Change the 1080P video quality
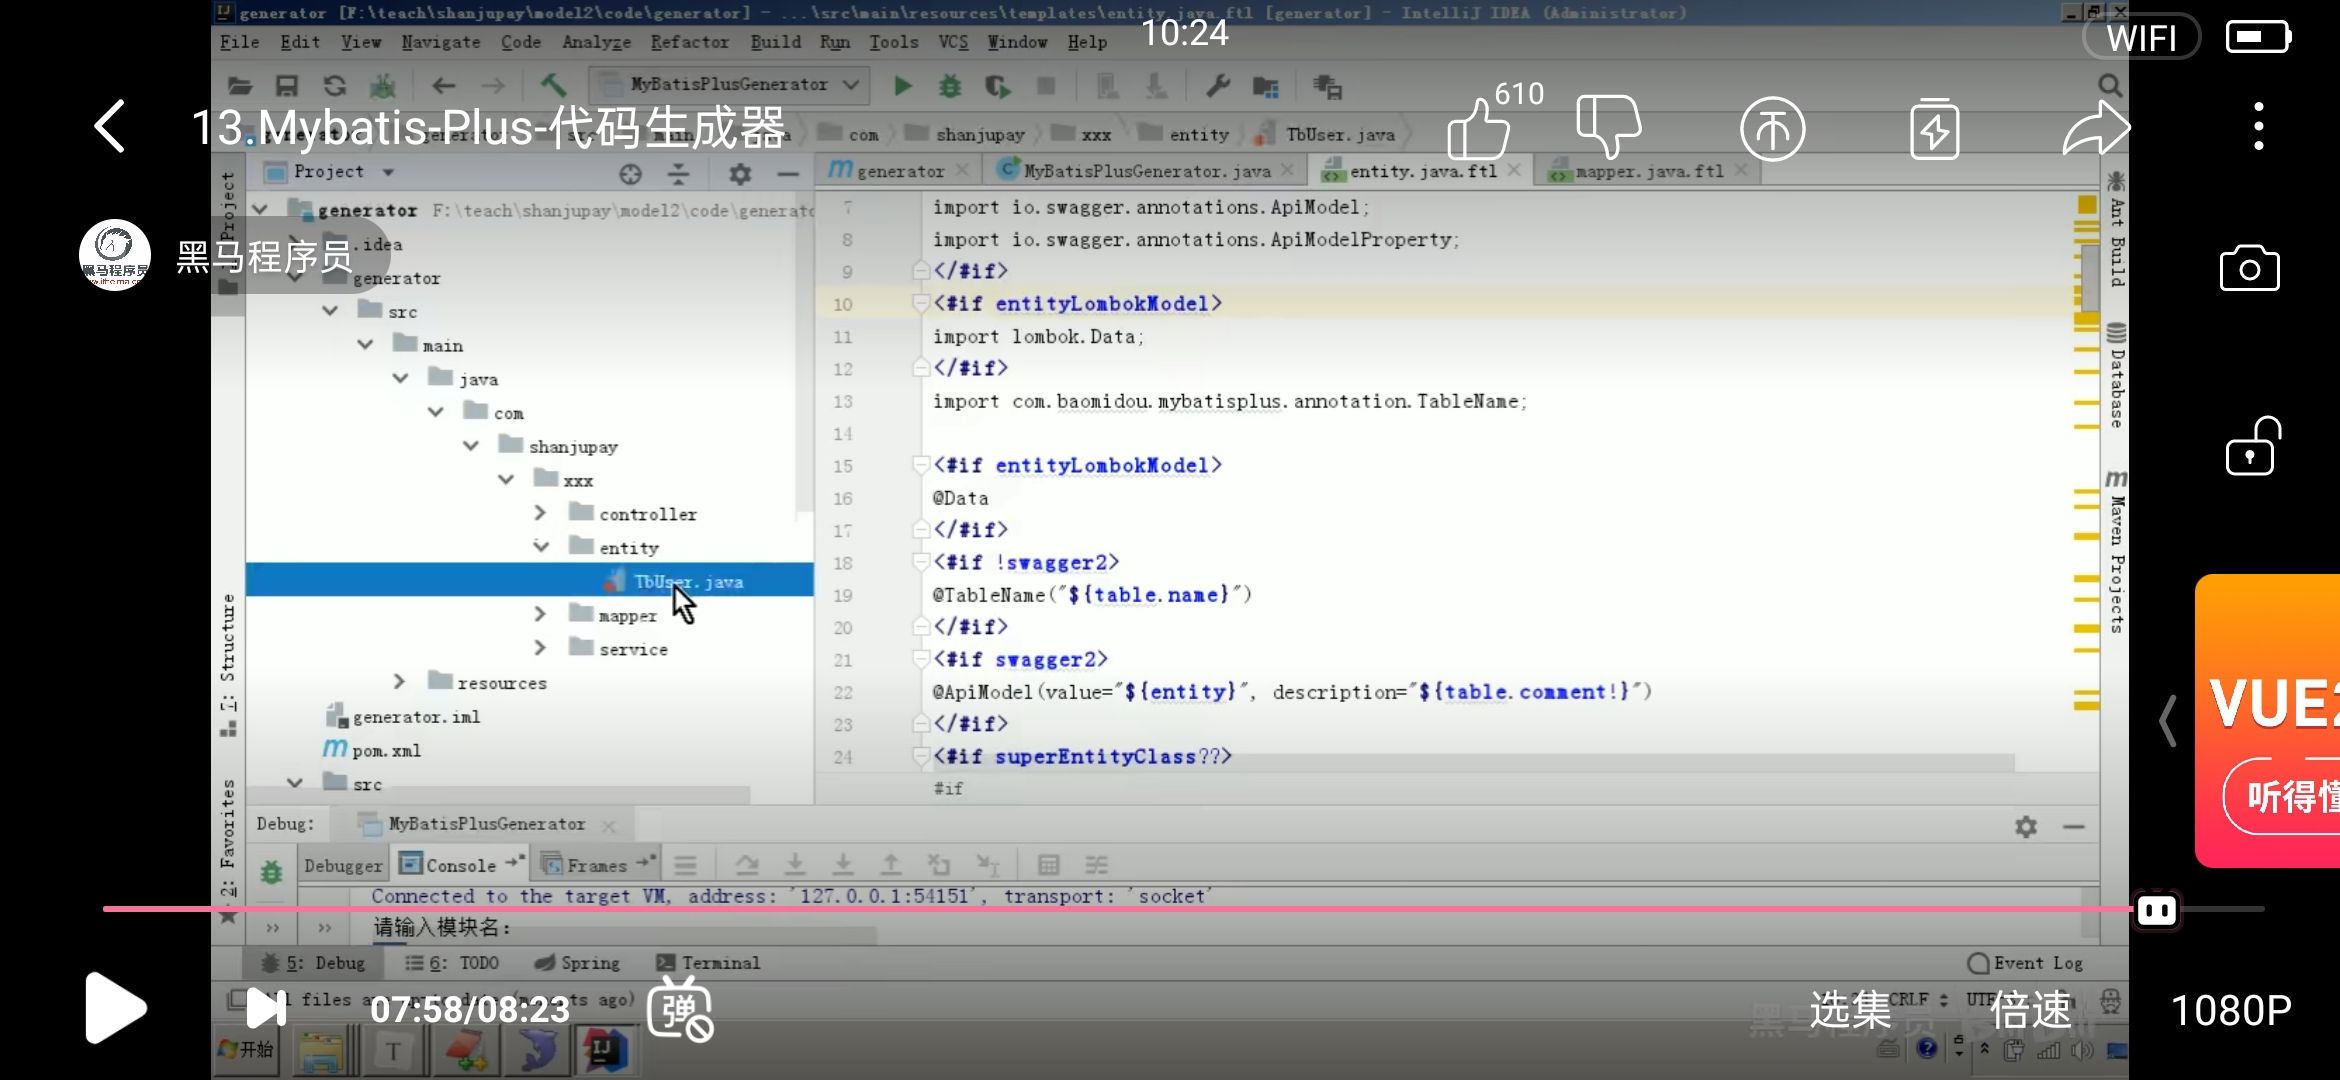This screenshot has width=2340, height=1080. [x=2231, y=1010]
